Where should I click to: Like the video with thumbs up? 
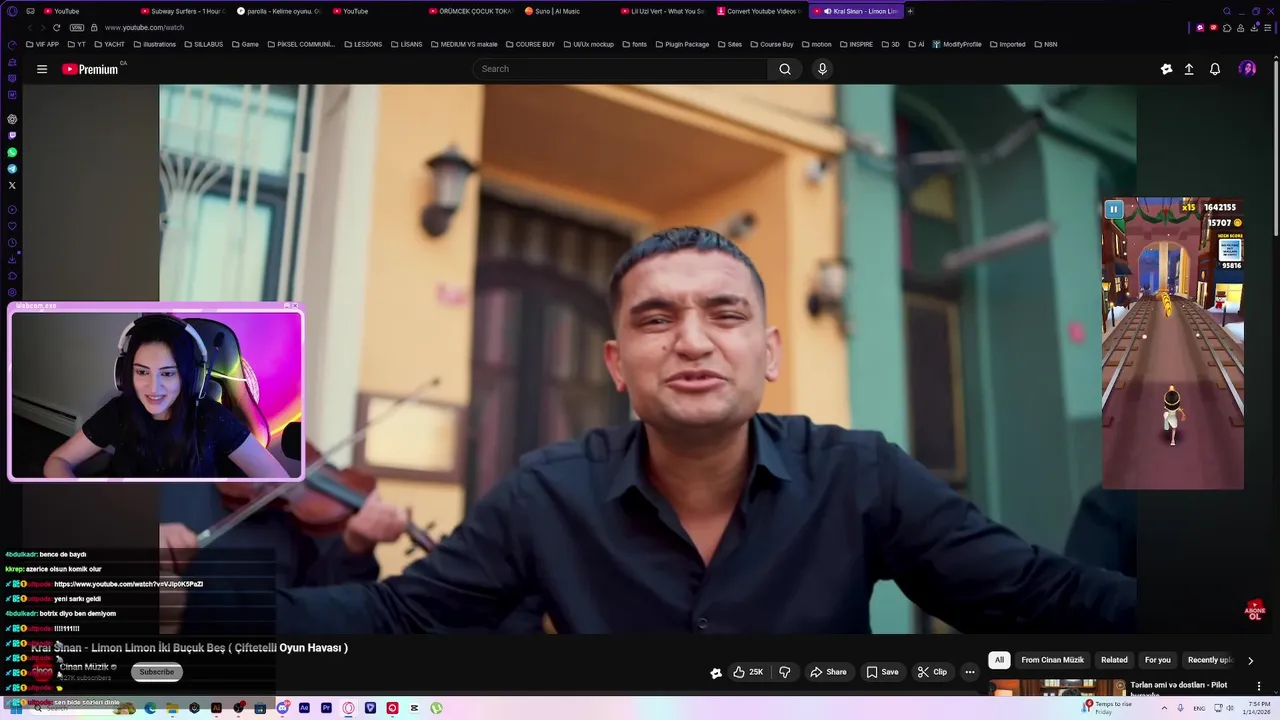point(748,672)
